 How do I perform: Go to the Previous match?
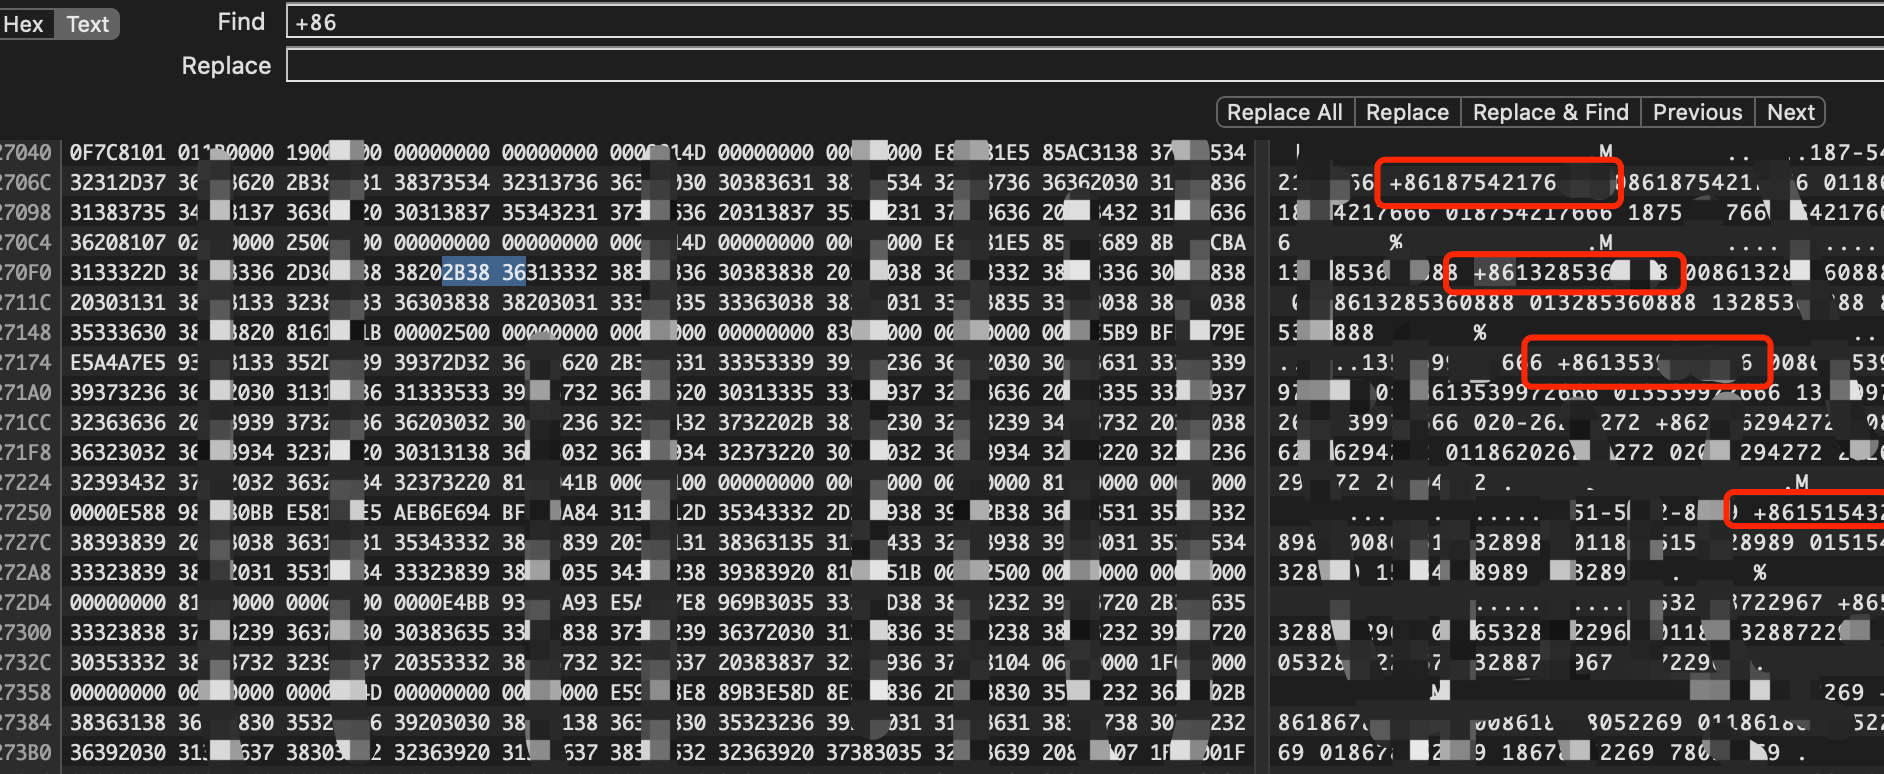[1696, 112]
